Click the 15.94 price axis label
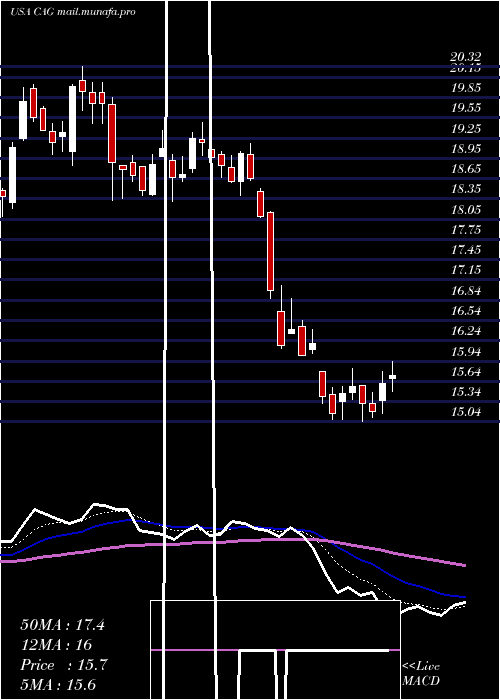This screenshot has width=500, height=700. [466, 352]
